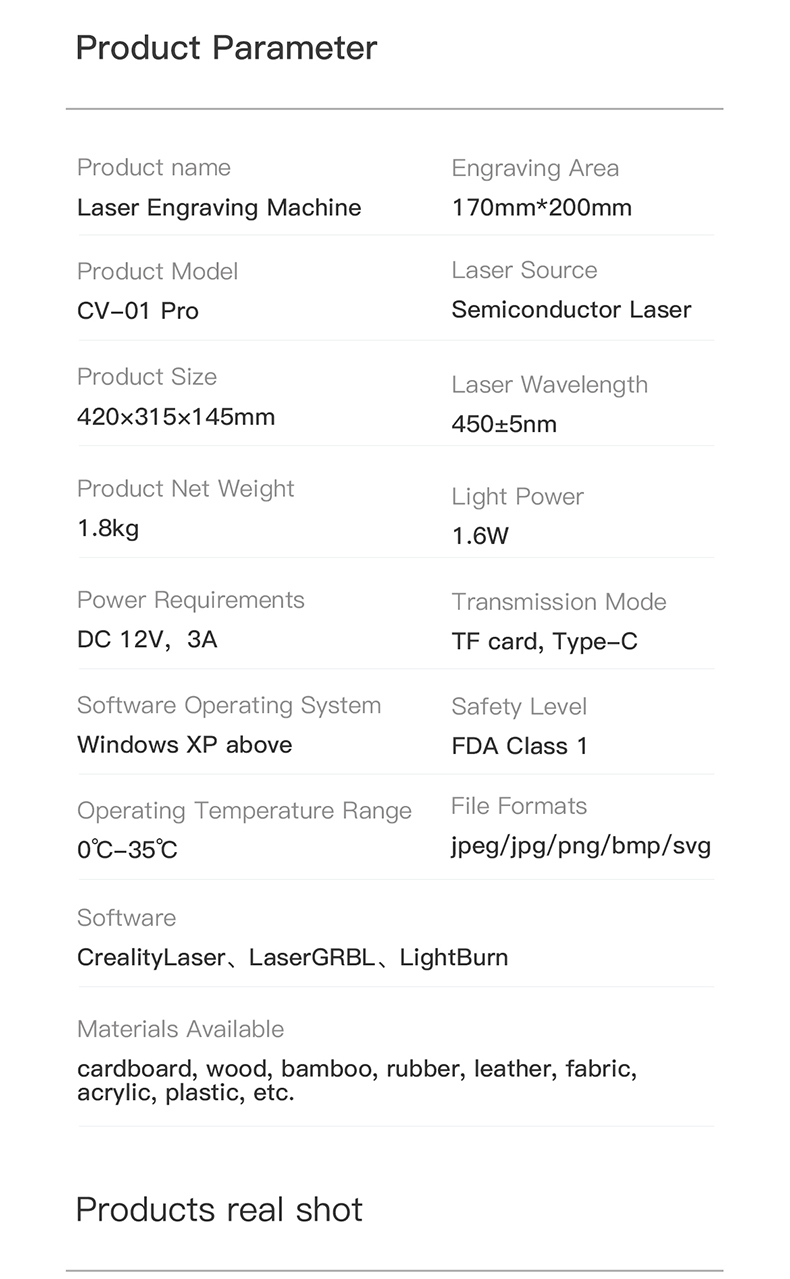Screen dimensions: 790x1279
Task: Select the 1.8kg net weight value
Action: [x=108, y=528]
